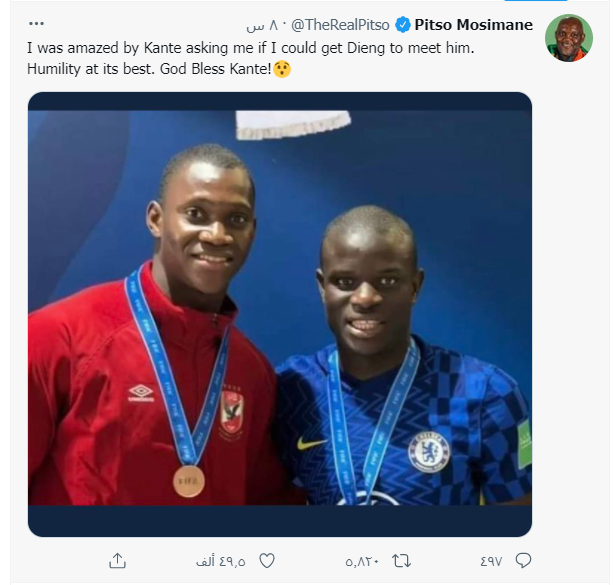Open the @TheRealPitso handle link
Image resolution: width=614 pixels, height=585 pixels.
(x=342, y=24)
